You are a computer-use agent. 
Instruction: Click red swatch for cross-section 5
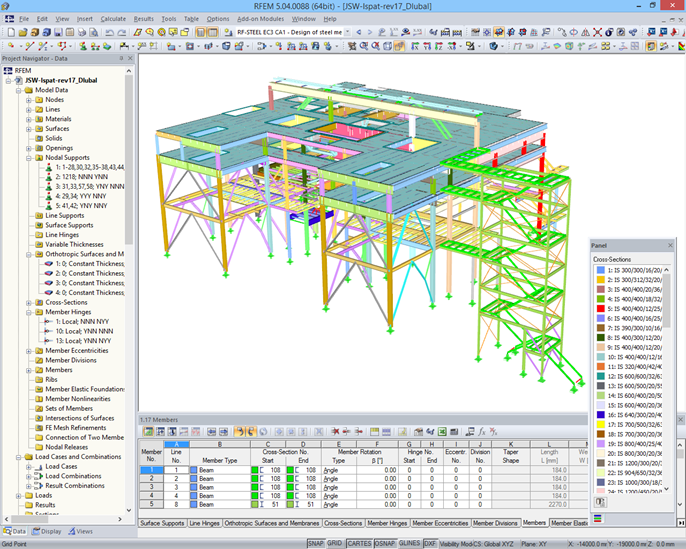click(x=601, y=309)
